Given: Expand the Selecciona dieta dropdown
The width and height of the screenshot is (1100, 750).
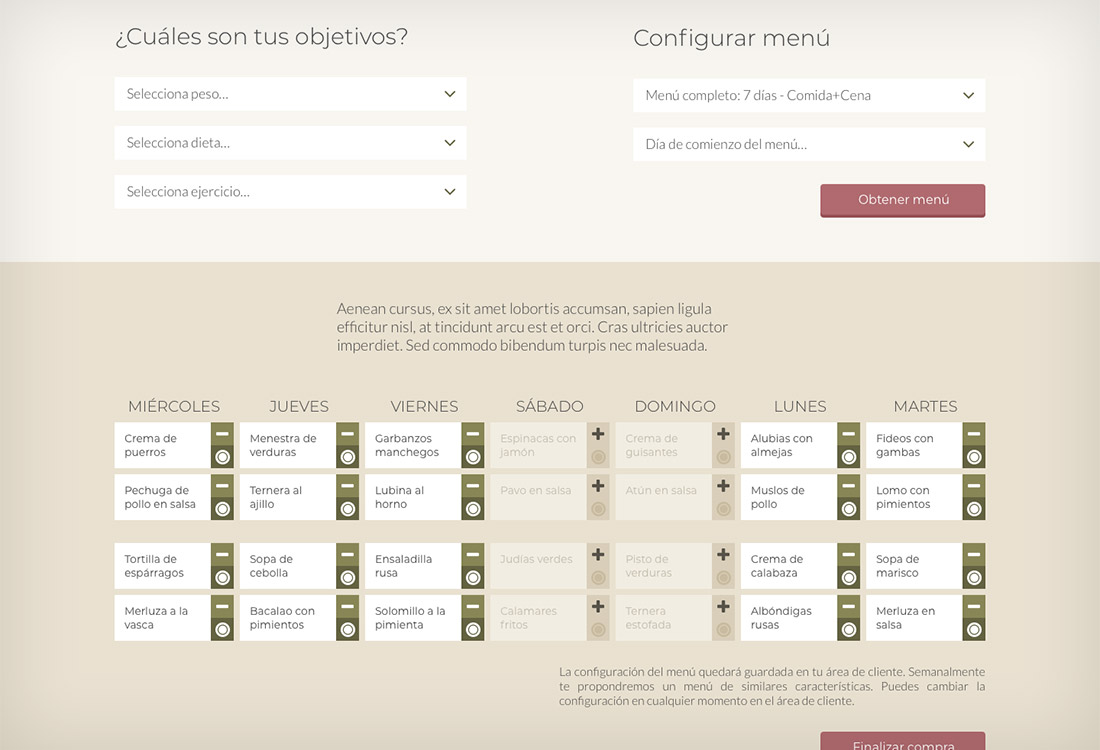Looking at the screenshot, I should [290, 143].
